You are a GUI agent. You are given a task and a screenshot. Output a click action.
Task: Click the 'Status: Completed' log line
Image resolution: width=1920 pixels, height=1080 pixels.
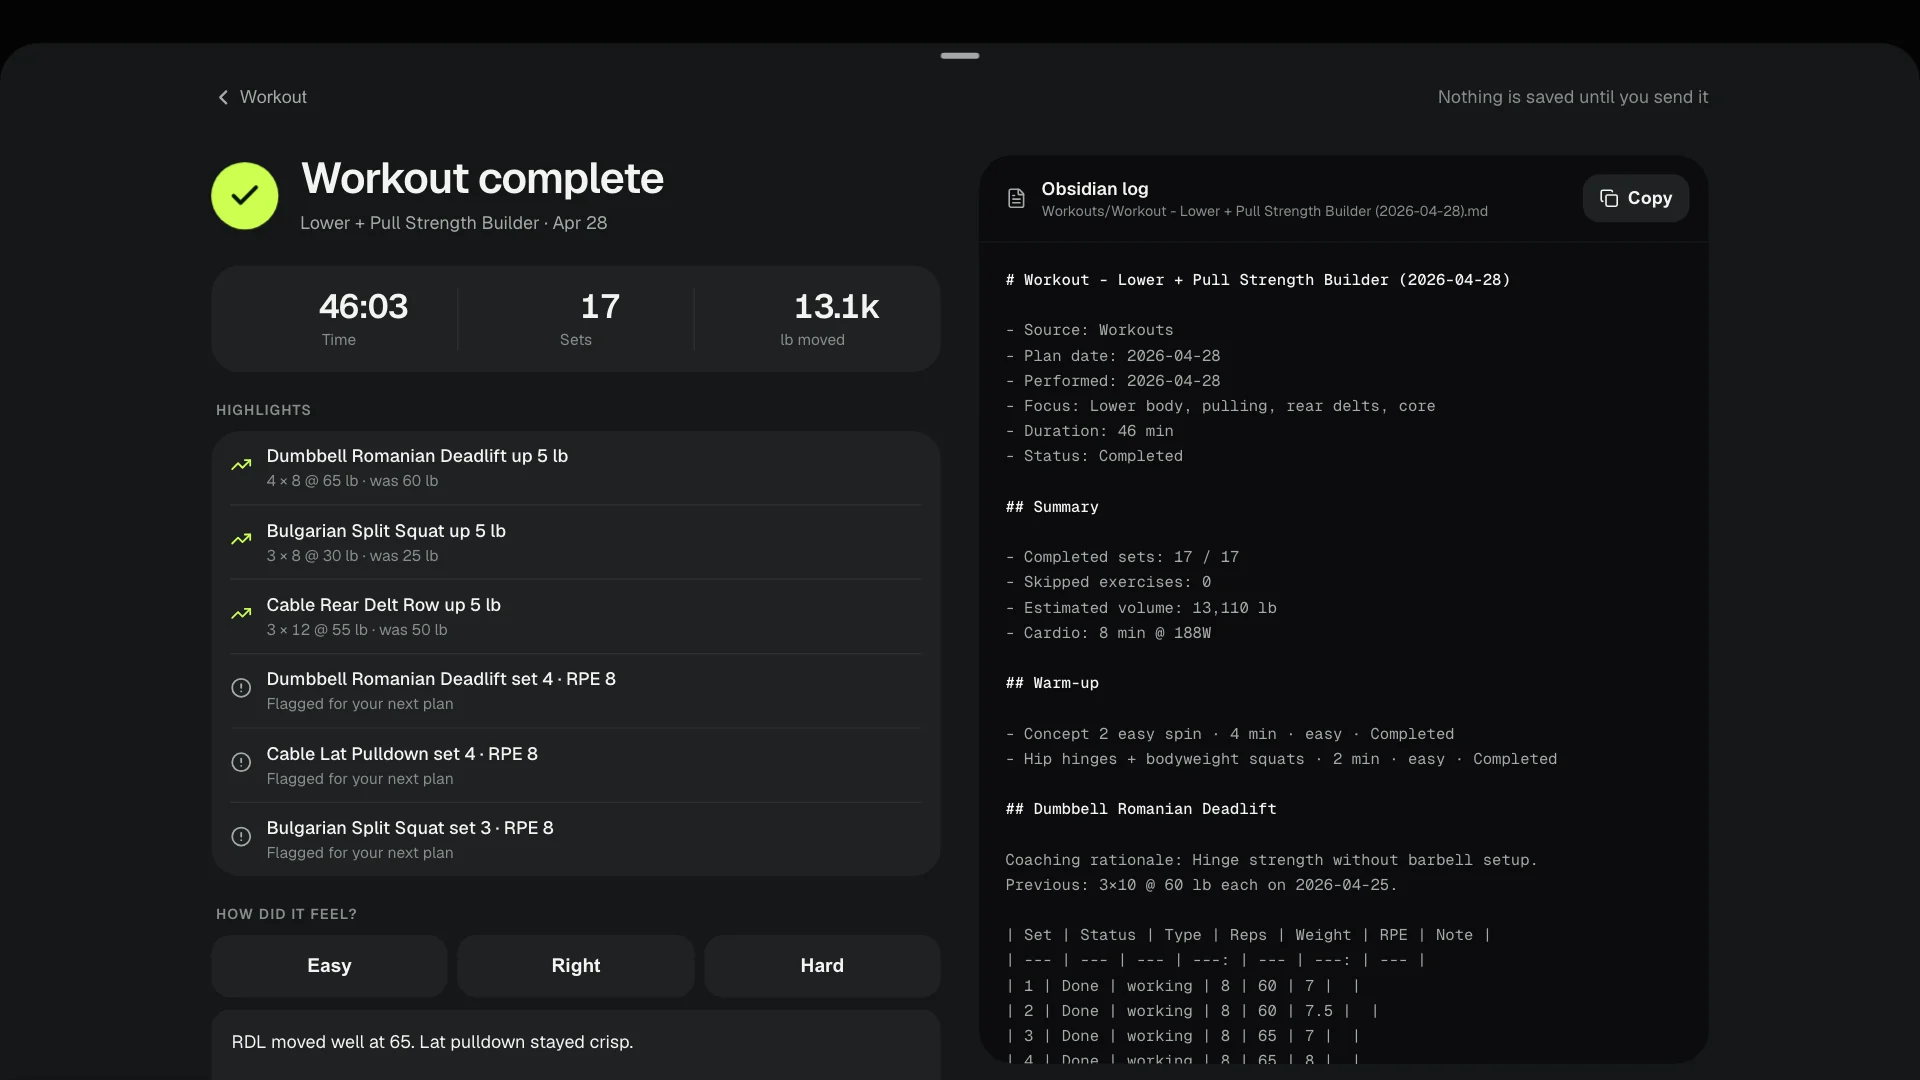point(1094,456)
